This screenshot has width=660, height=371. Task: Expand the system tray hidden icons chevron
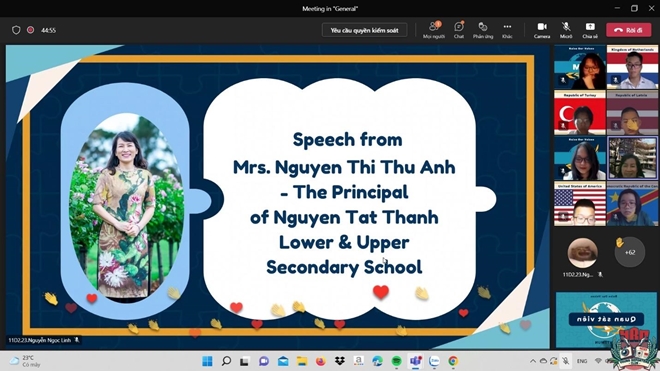tap(532, 361)
